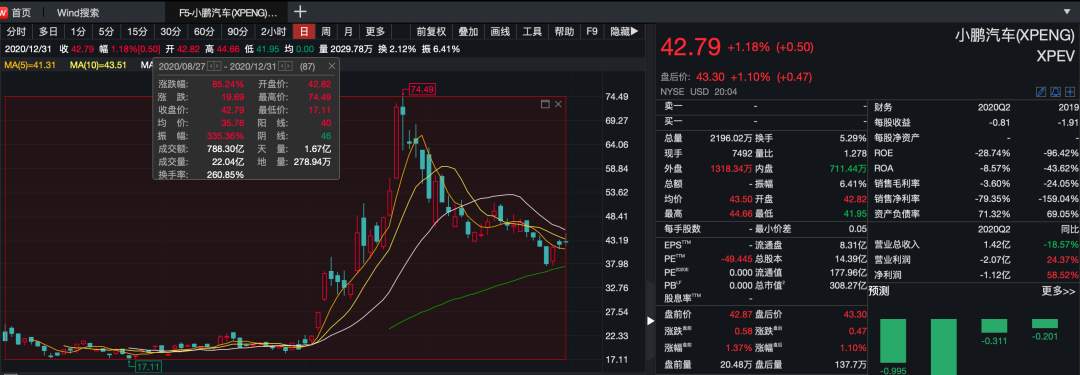Select the 15分 period
The image size is (1080, 375).
[x=137, y=32]
